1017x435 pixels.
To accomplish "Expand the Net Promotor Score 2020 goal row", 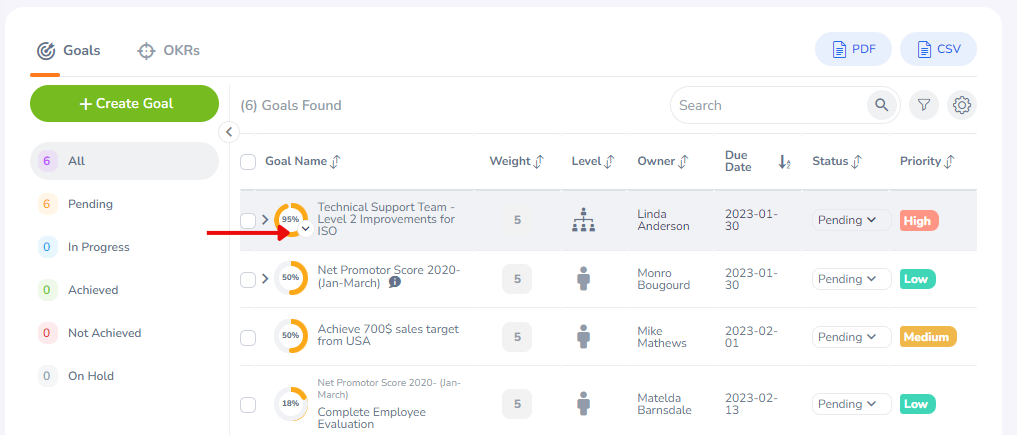I will 265,279.
